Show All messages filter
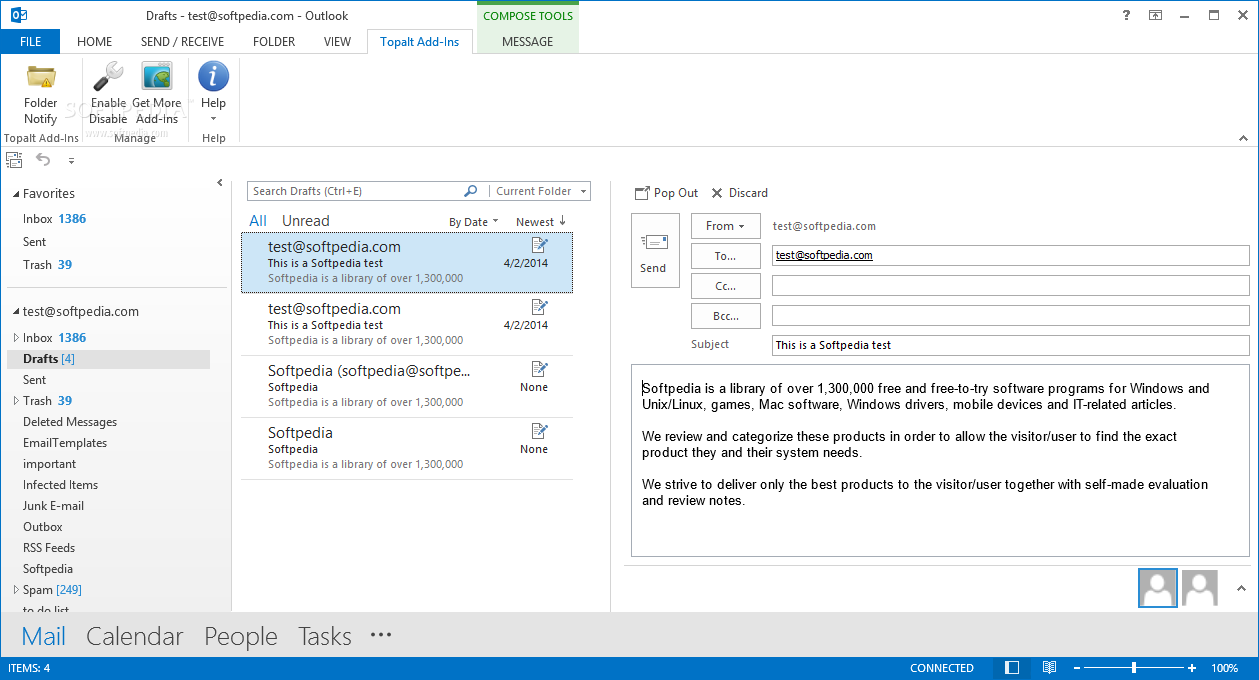This screenshot has width=1259, height=680. (258, 221)
